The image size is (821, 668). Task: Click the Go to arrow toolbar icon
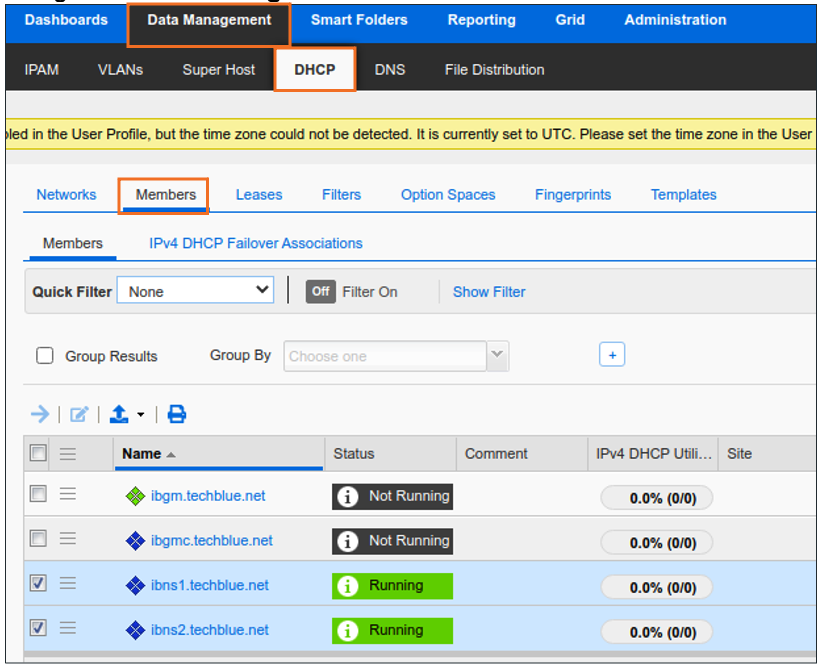(40, 414)
